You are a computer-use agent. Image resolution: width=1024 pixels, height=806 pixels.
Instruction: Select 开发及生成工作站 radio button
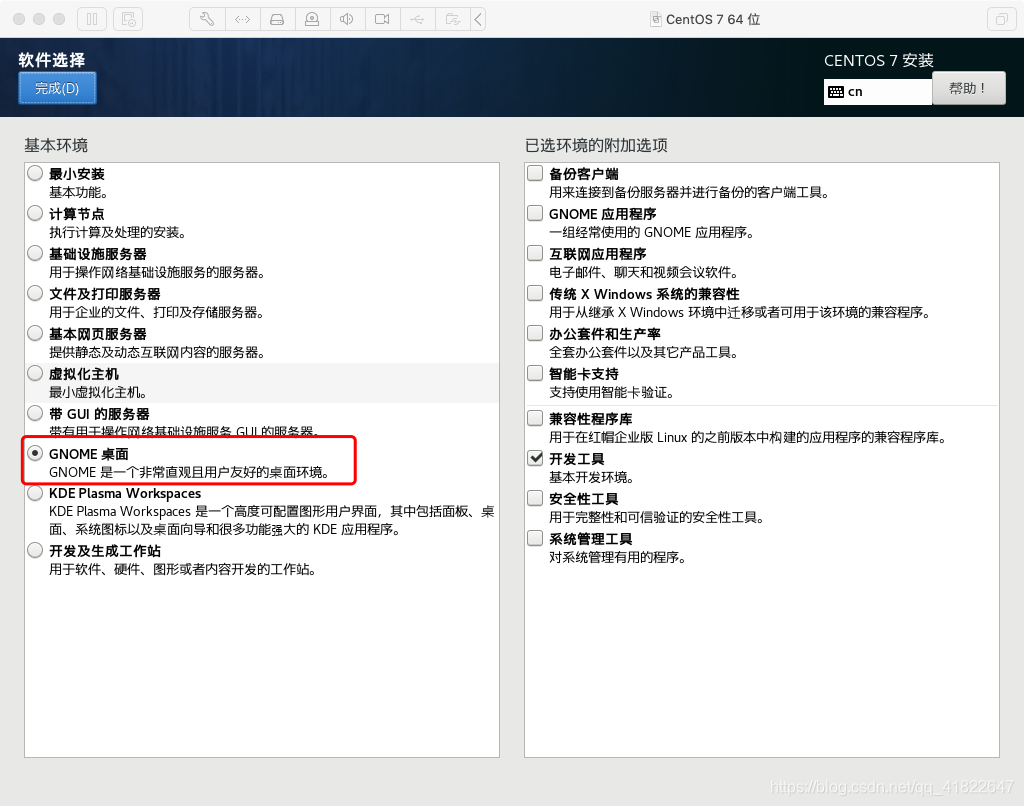click(35, 550)
